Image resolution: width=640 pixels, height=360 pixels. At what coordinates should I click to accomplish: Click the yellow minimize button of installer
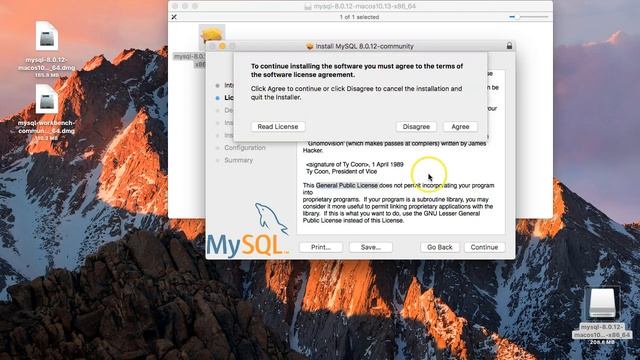click(222, 46)
